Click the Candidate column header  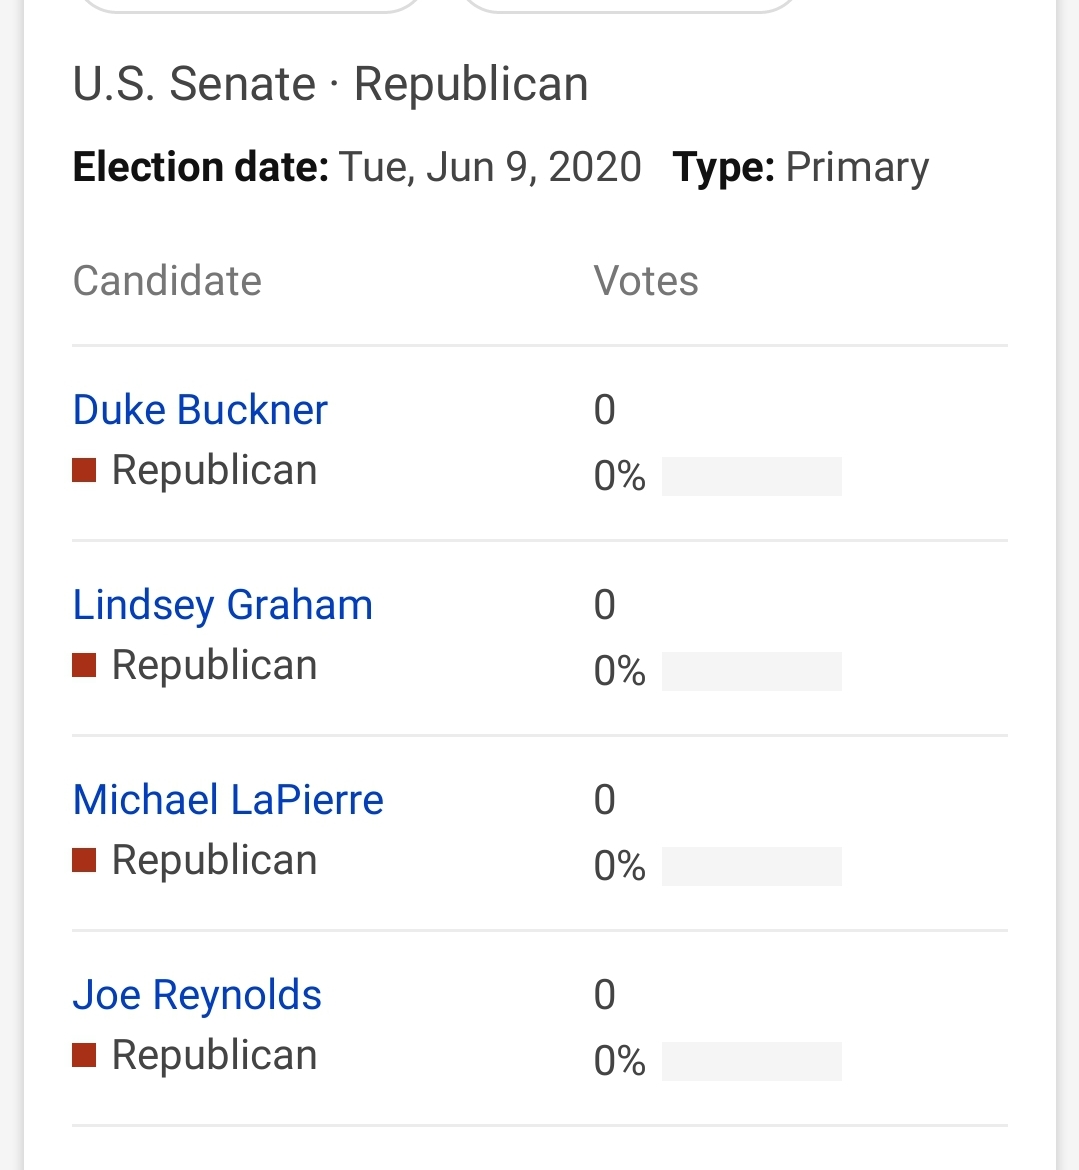point(167,281)
